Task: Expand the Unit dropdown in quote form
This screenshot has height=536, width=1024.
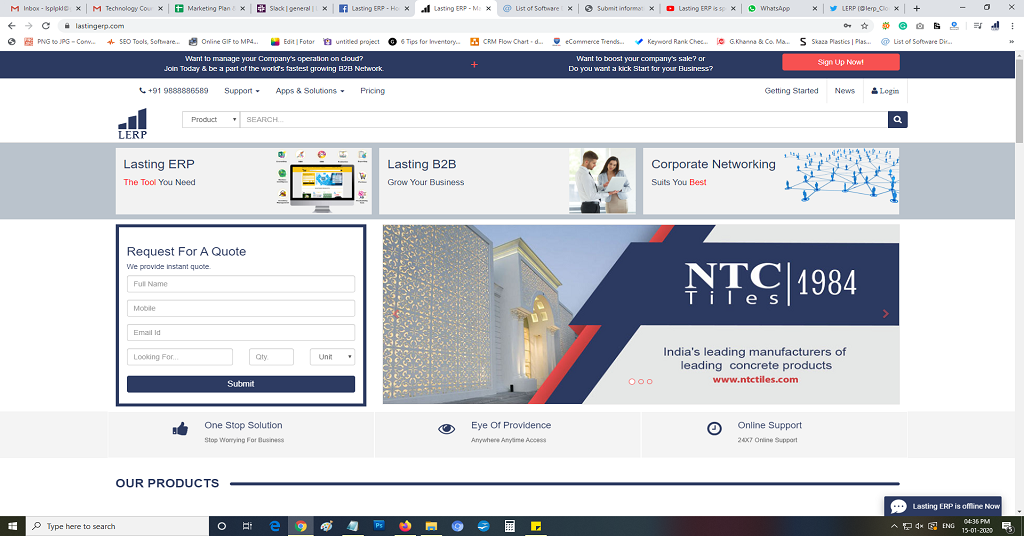Action: (x=332, y=357)
